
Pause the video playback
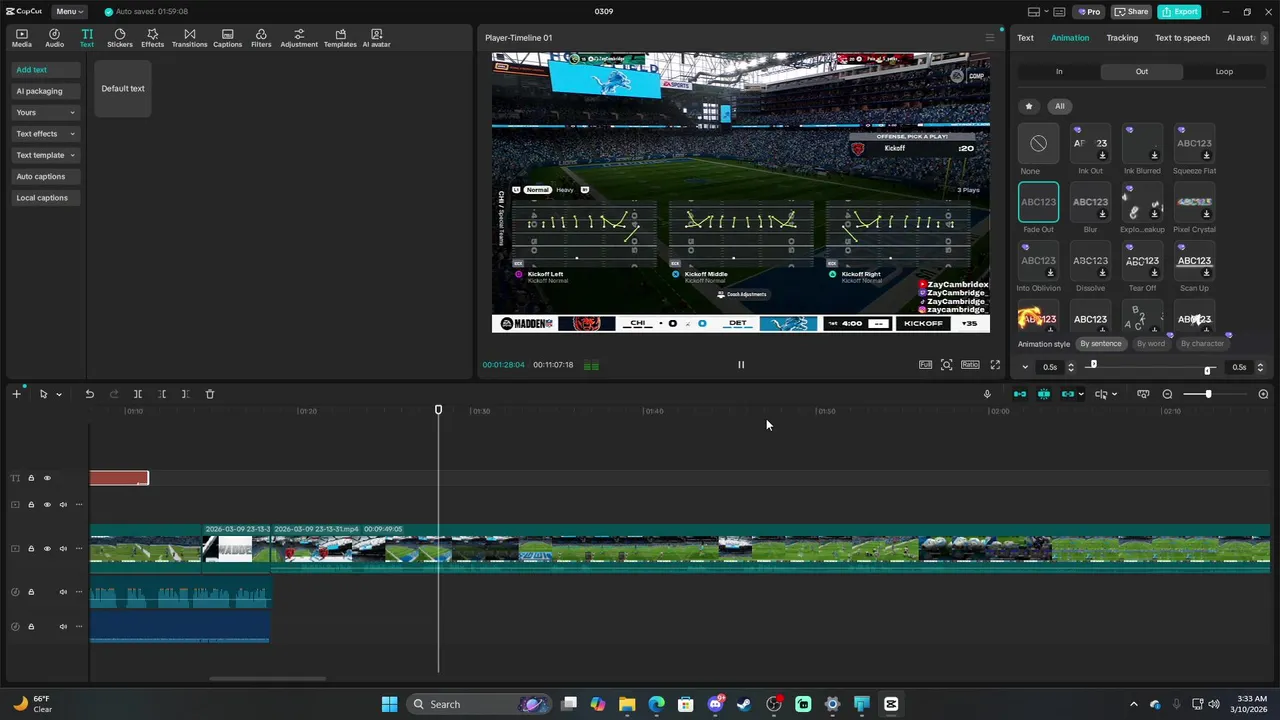tap(741, 365)
